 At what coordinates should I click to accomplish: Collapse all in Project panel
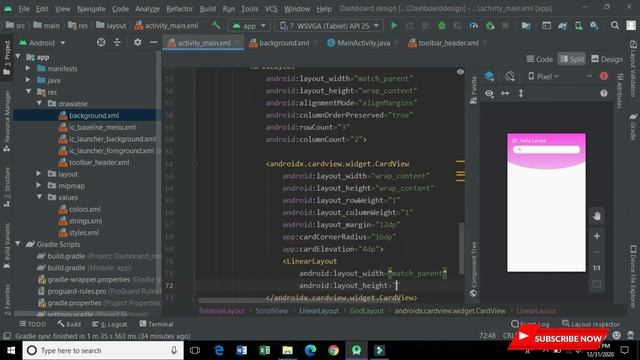coord(117,42)
